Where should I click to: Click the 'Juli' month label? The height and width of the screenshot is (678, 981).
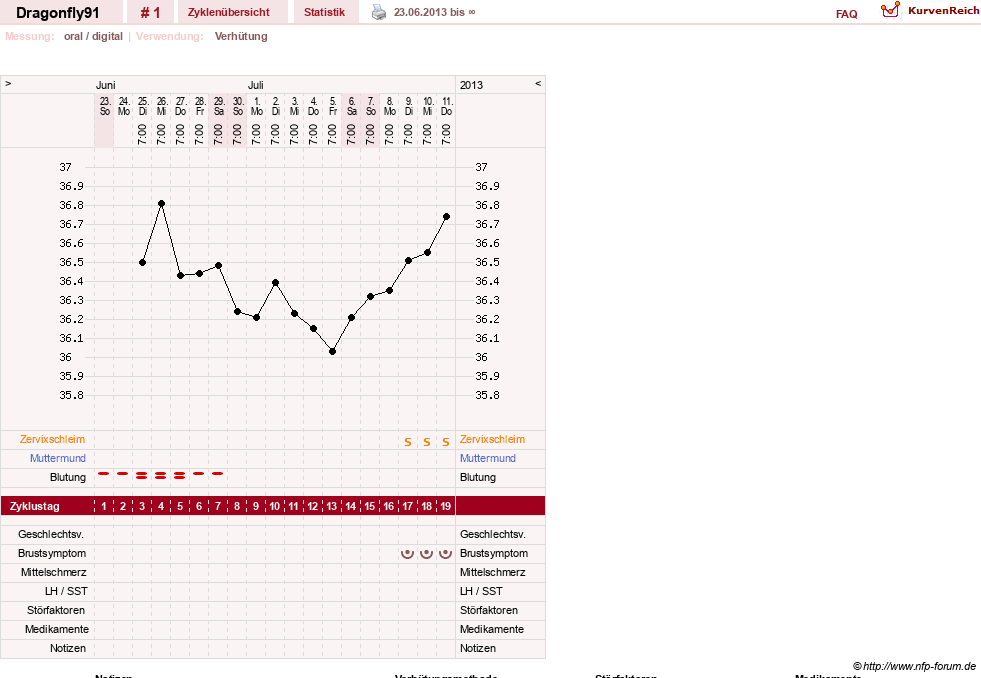tap(255, 85)
